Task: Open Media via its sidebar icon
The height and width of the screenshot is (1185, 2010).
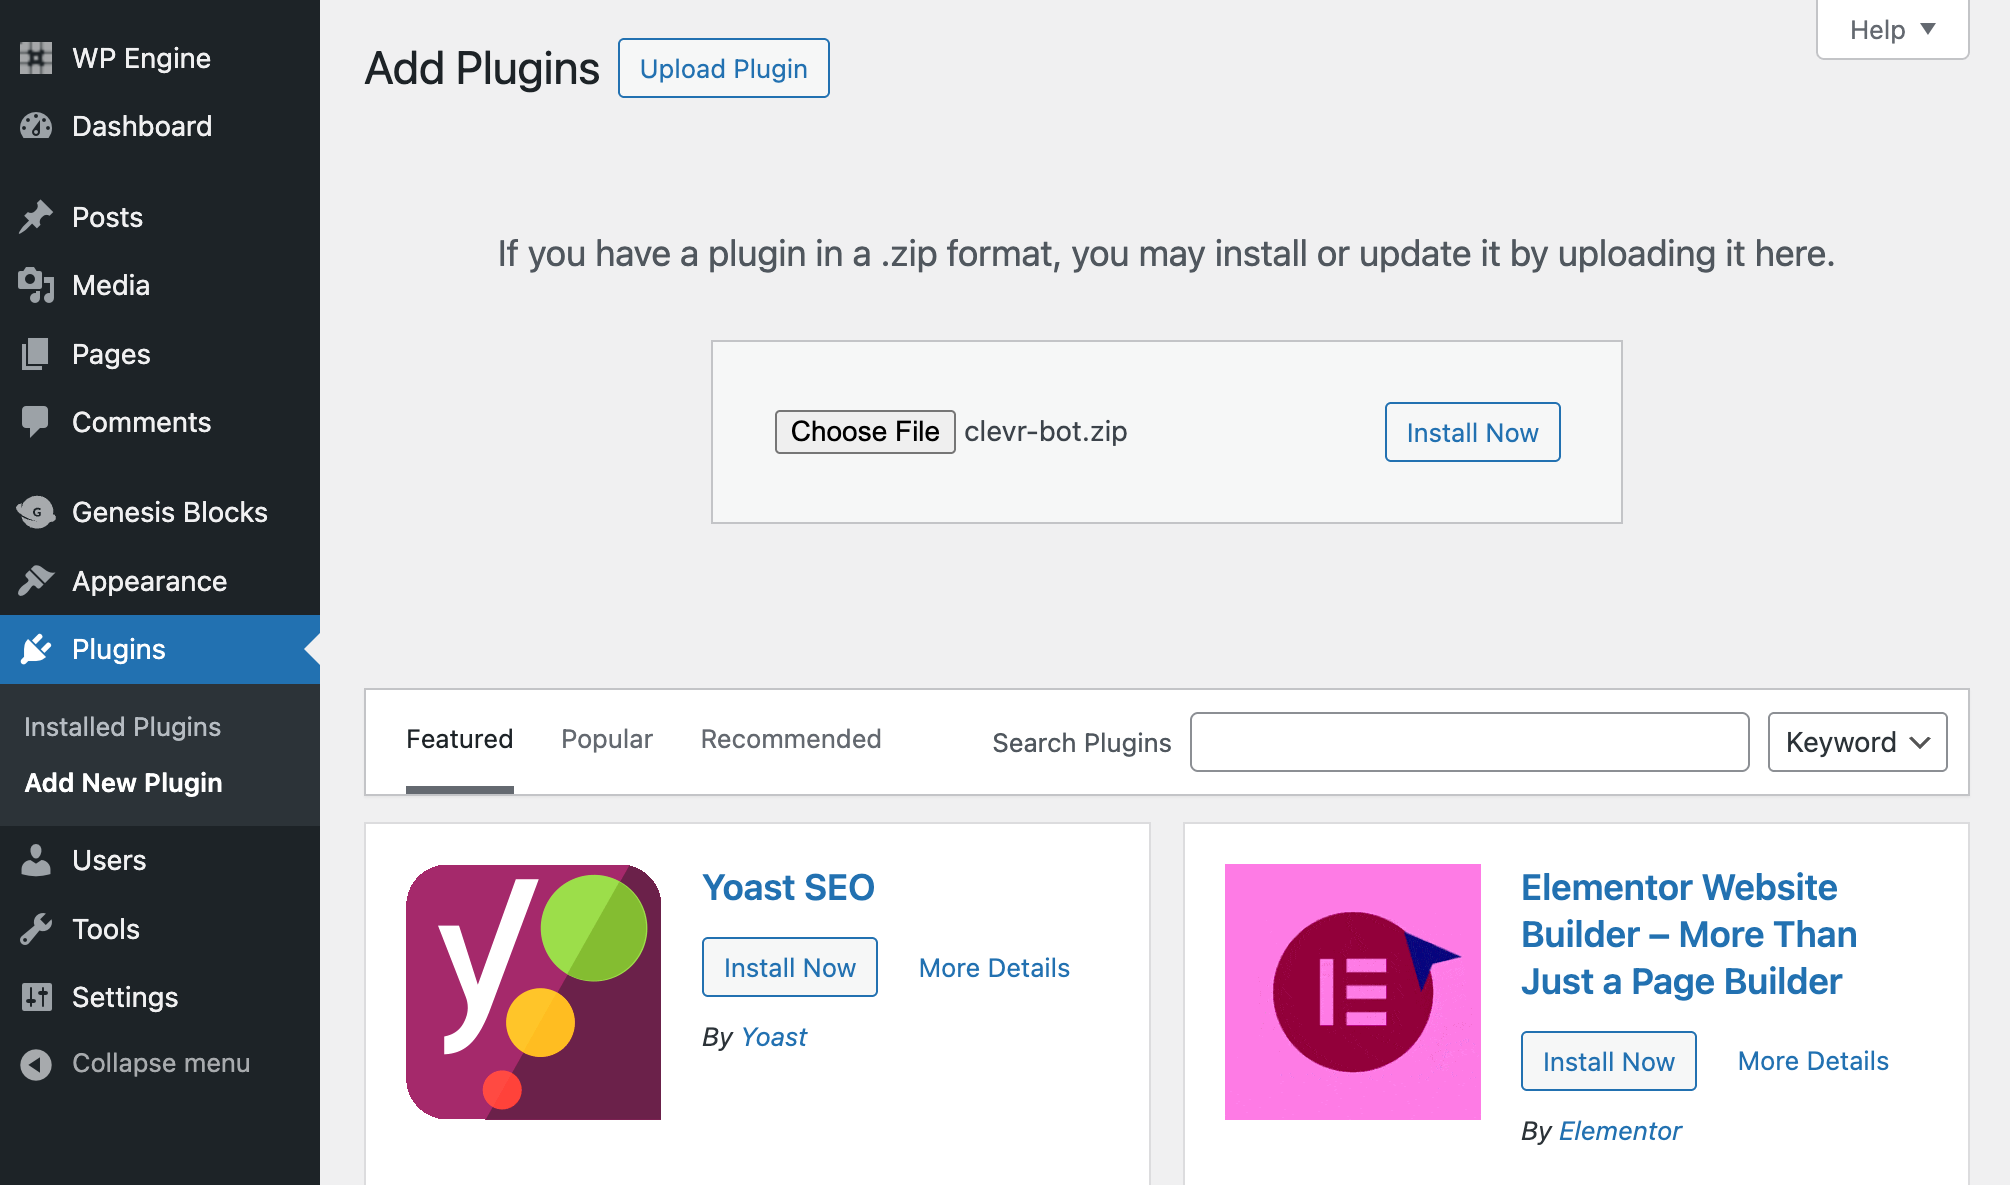Action: [x=36, y=285]
